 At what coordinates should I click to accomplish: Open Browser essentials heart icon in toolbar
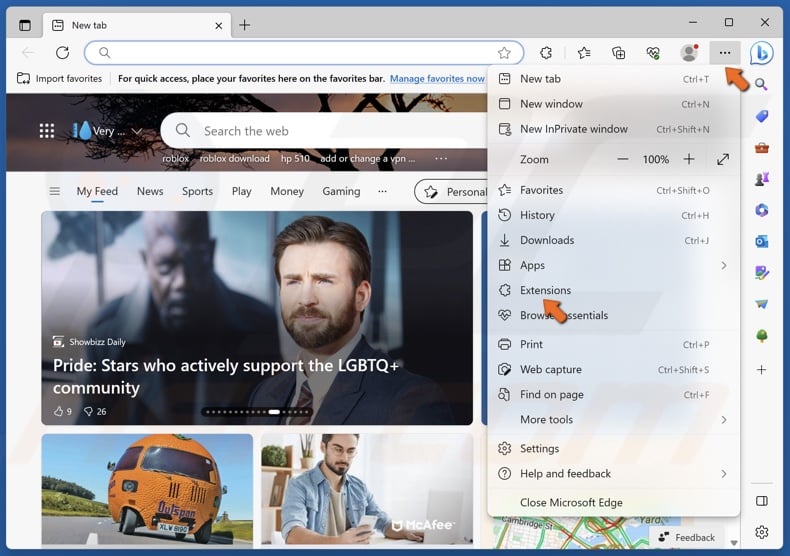point(653,53)
